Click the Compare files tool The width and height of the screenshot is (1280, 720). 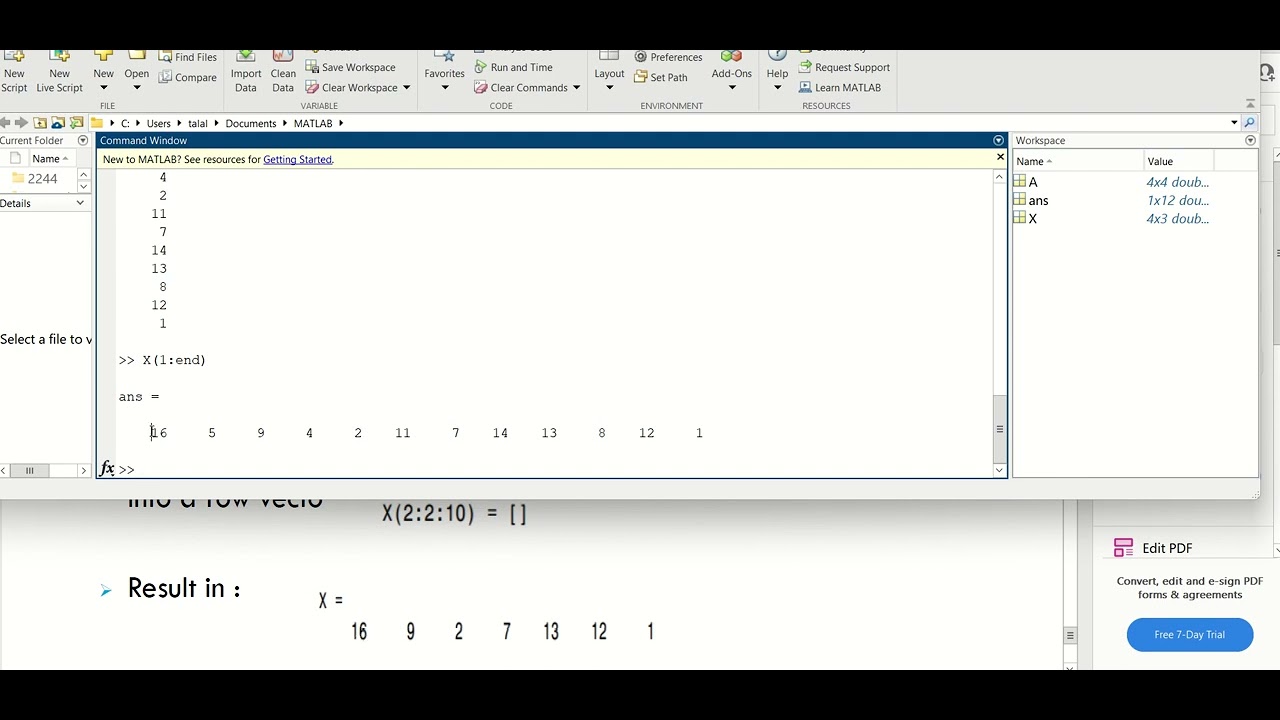188,77
